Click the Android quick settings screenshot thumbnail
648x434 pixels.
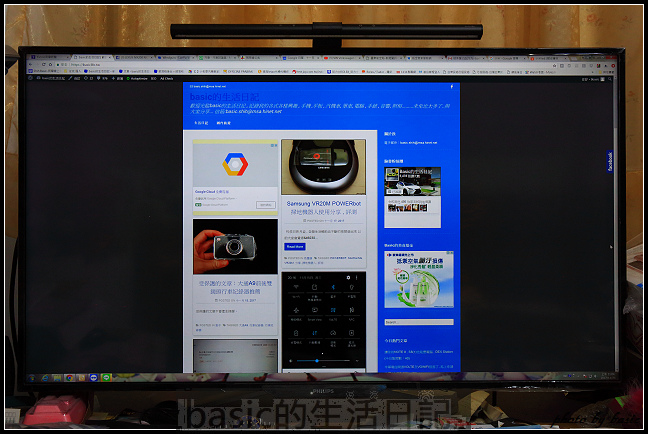click(x=324, y=320)
